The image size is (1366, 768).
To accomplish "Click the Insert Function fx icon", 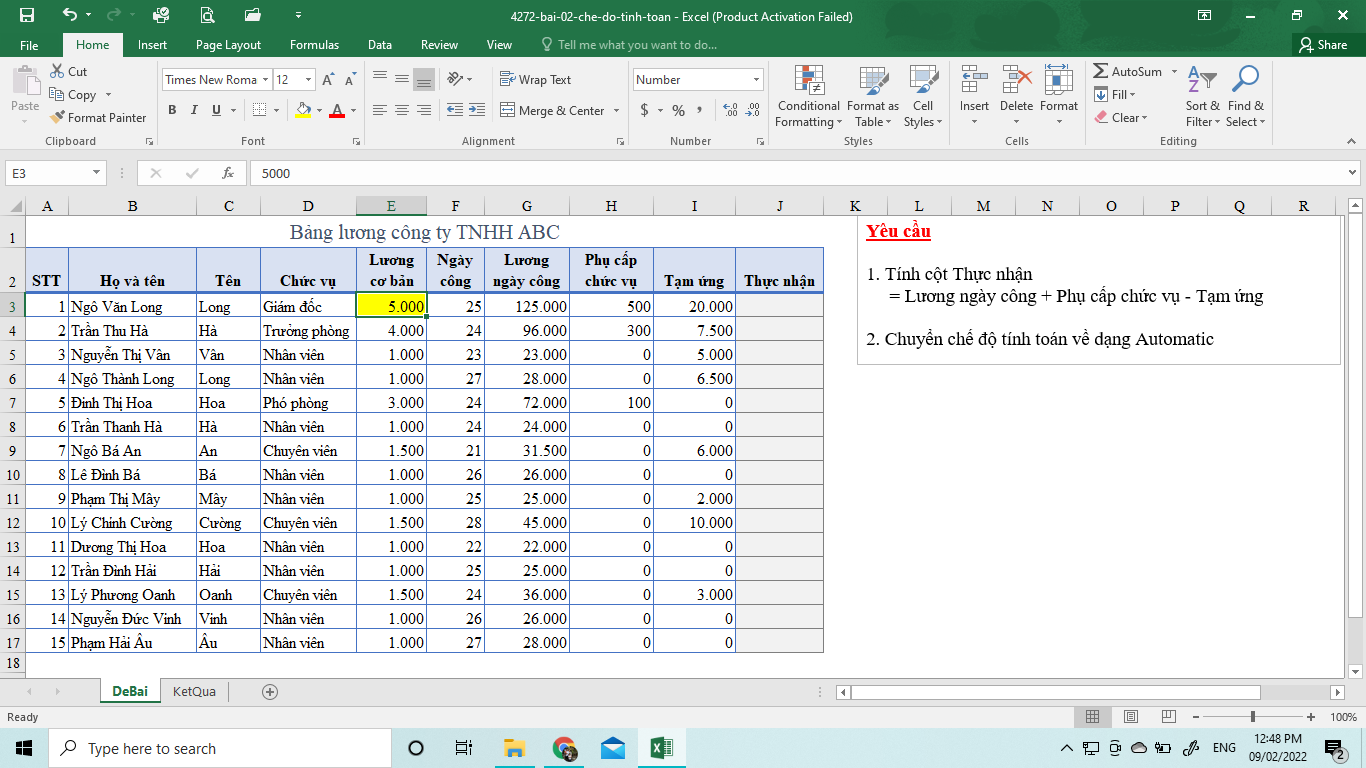I will pos(228,173).
